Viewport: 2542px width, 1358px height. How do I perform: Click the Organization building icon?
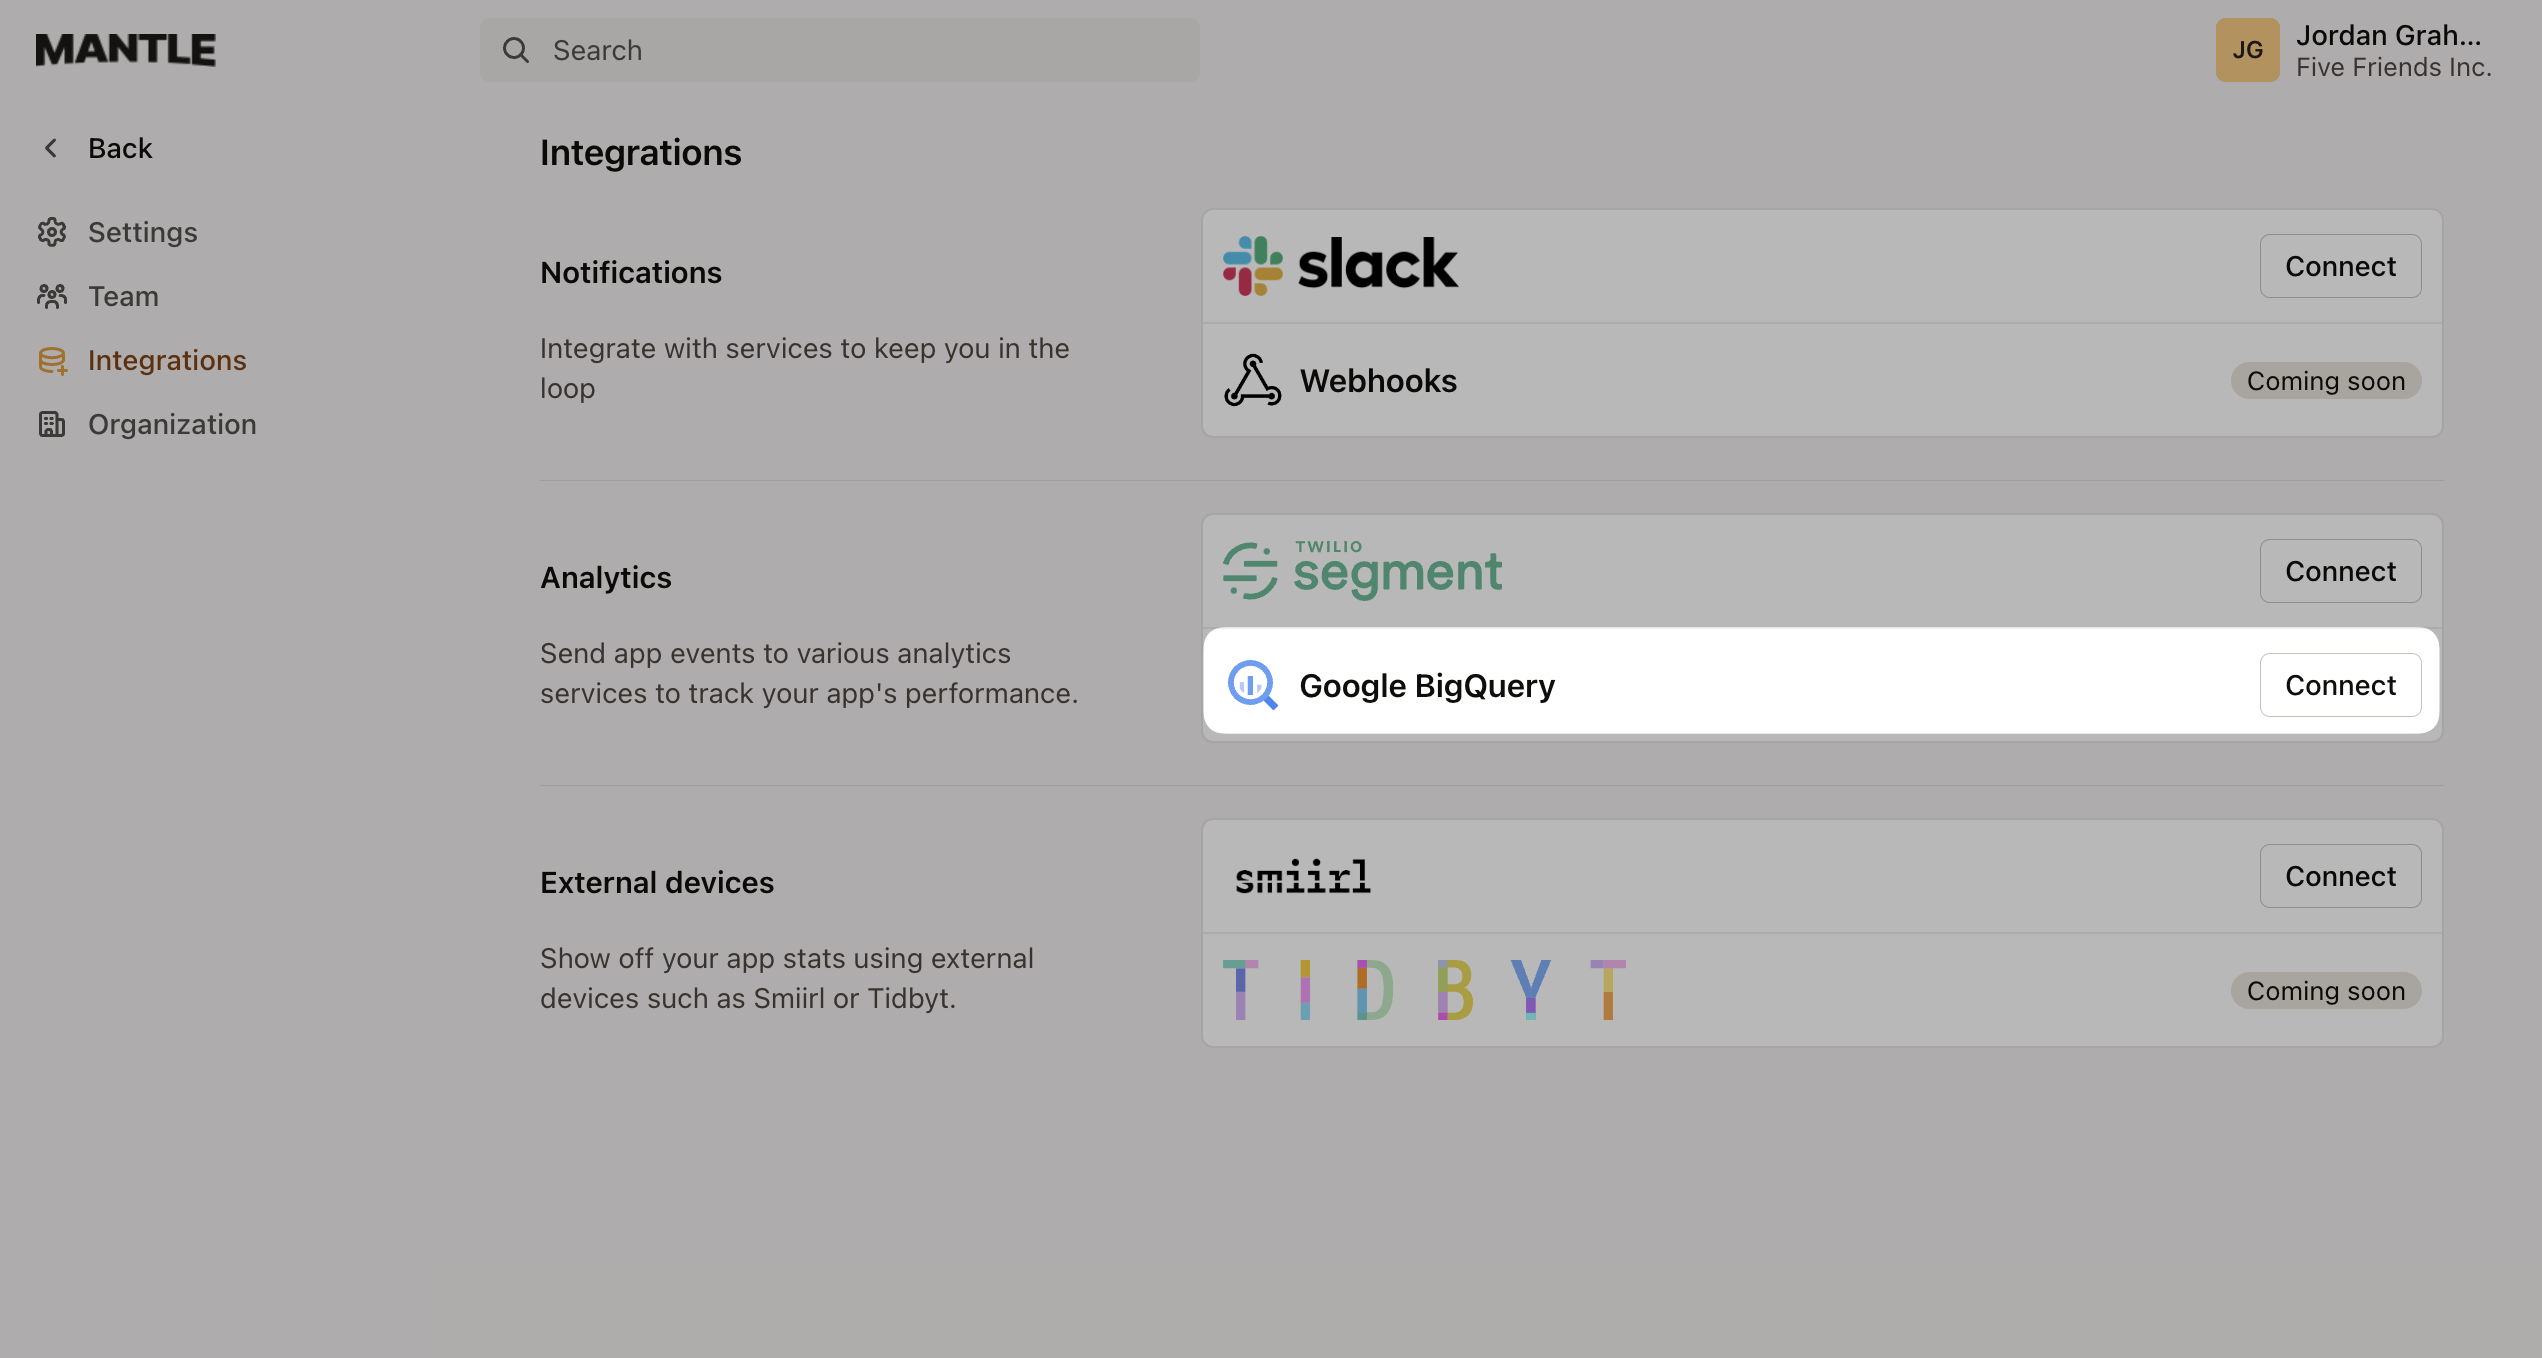(x=51, y=424)
